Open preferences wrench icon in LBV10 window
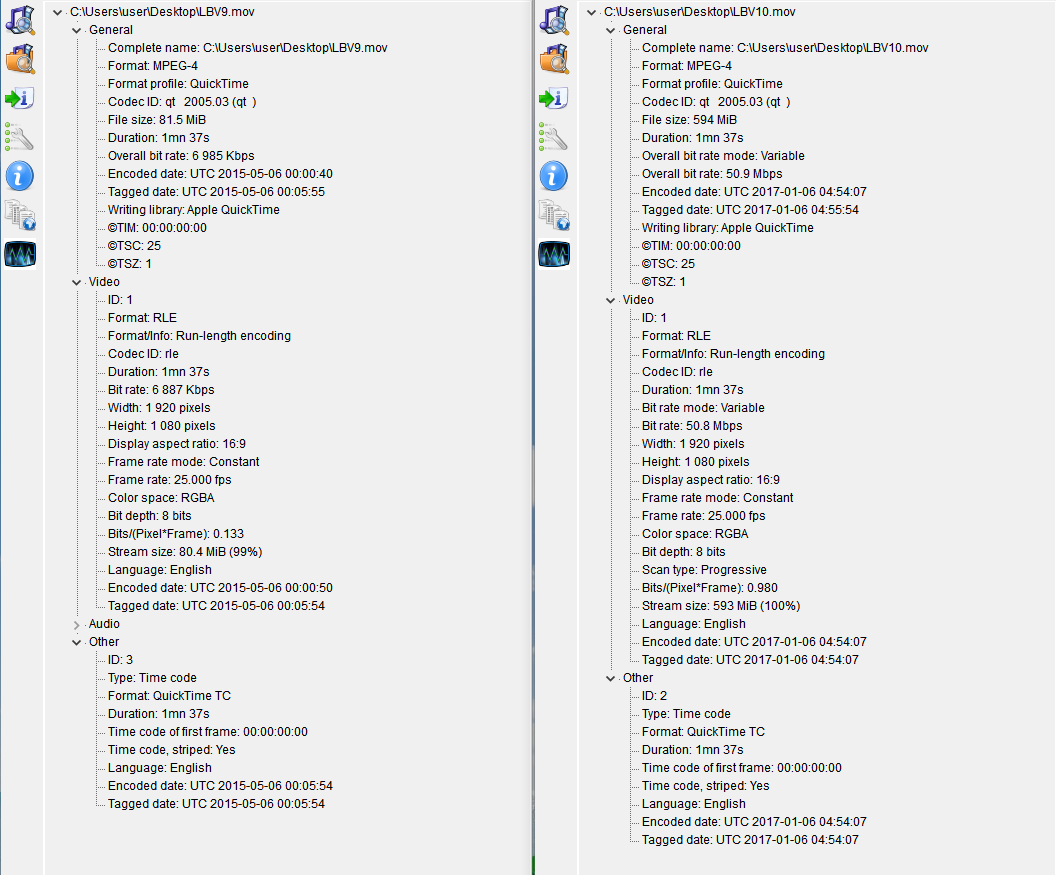Viewport: 1056px width, 875px height. click(x=554, y=137)
